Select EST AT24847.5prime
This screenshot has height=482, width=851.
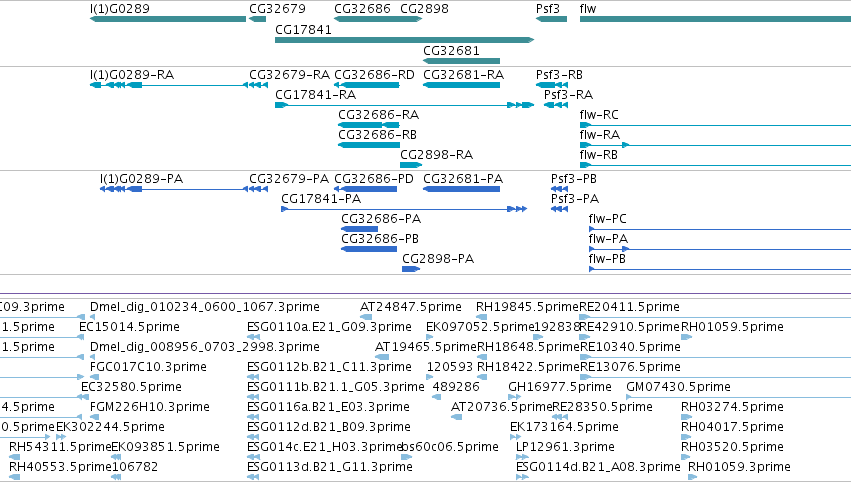(x=410, y=307)
